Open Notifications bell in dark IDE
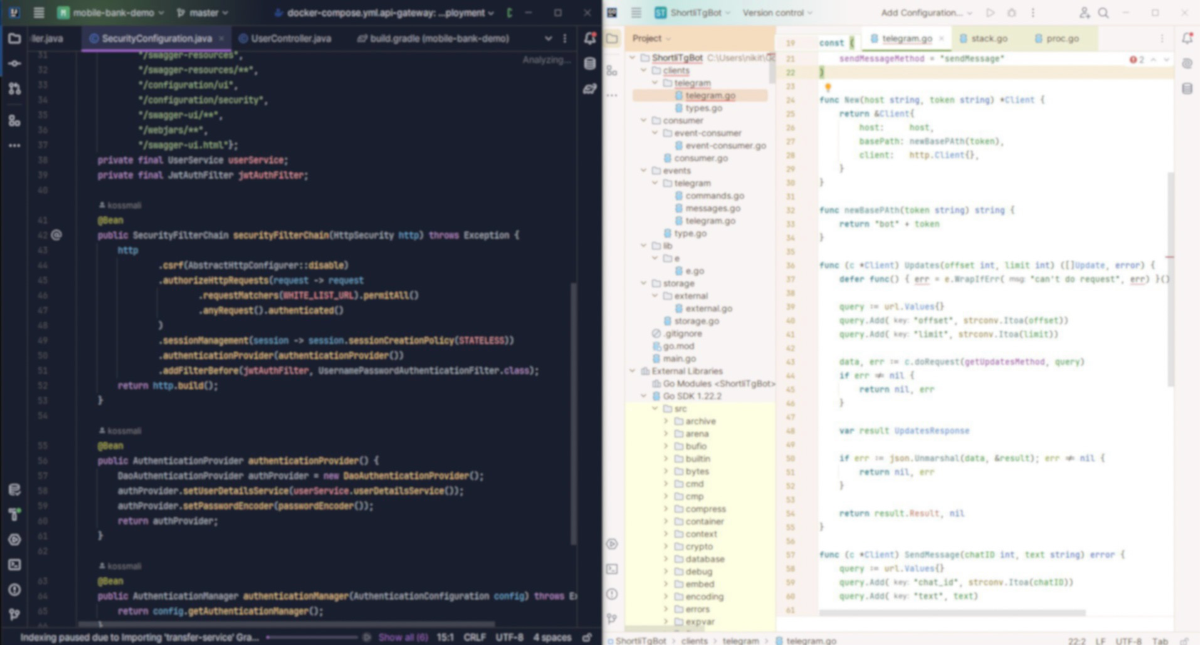 [589, 38]
